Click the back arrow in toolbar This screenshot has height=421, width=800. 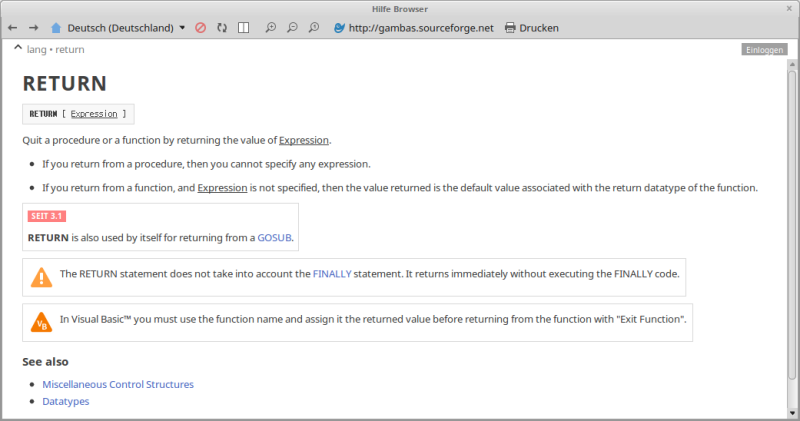tap(13, 28)
